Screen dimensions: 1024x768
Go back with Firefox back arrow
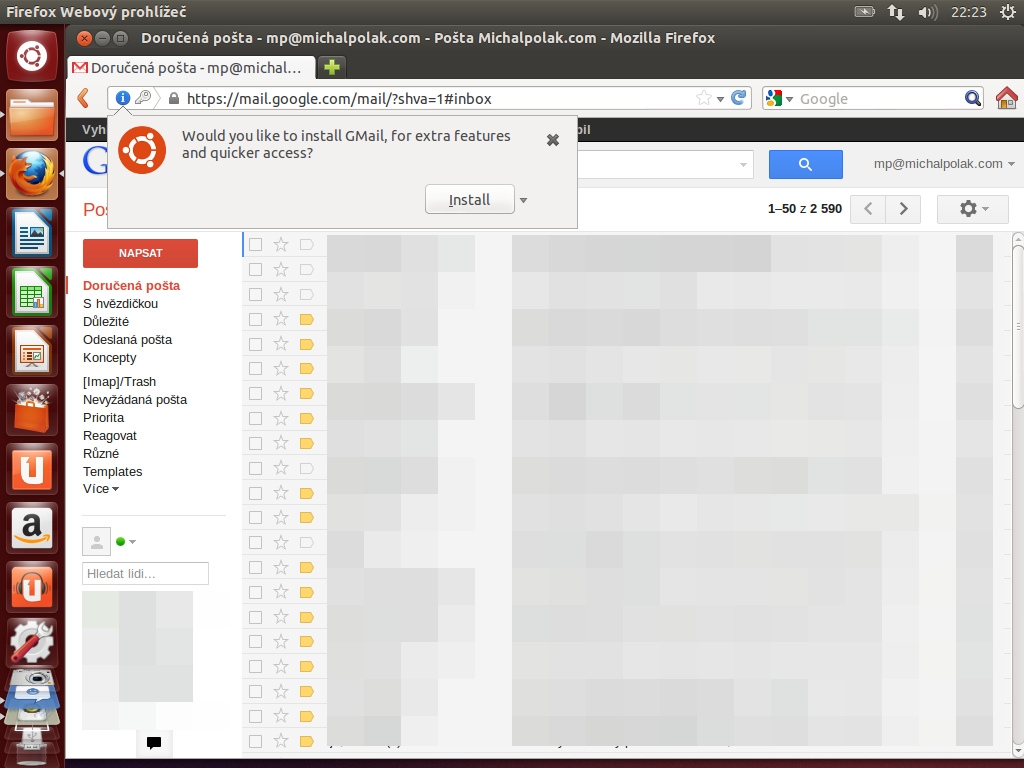(x=84, y=99)
